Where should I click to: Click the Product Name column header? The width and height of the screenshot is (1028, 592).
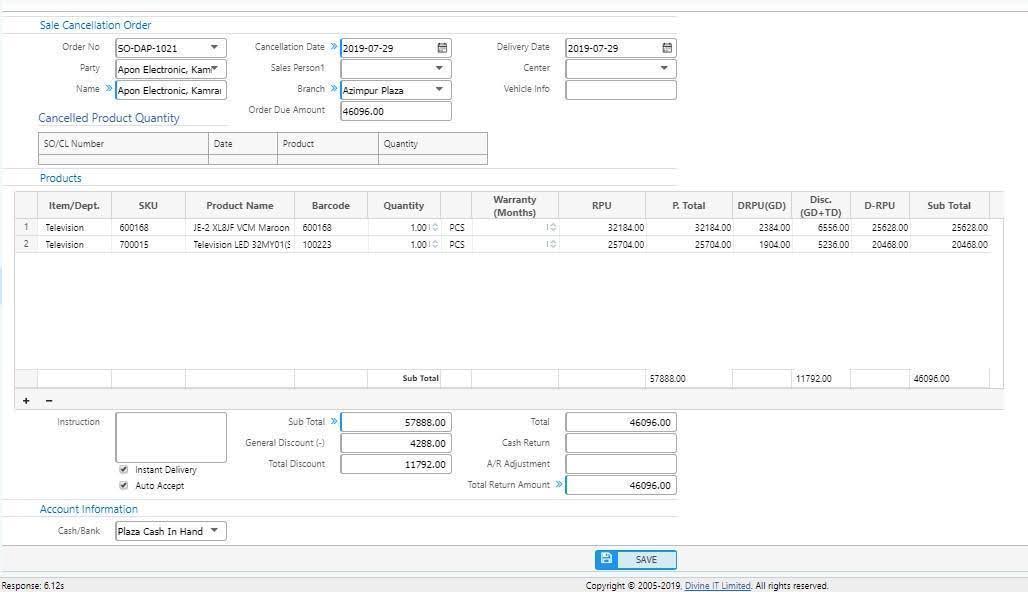(x=239, y=206)
